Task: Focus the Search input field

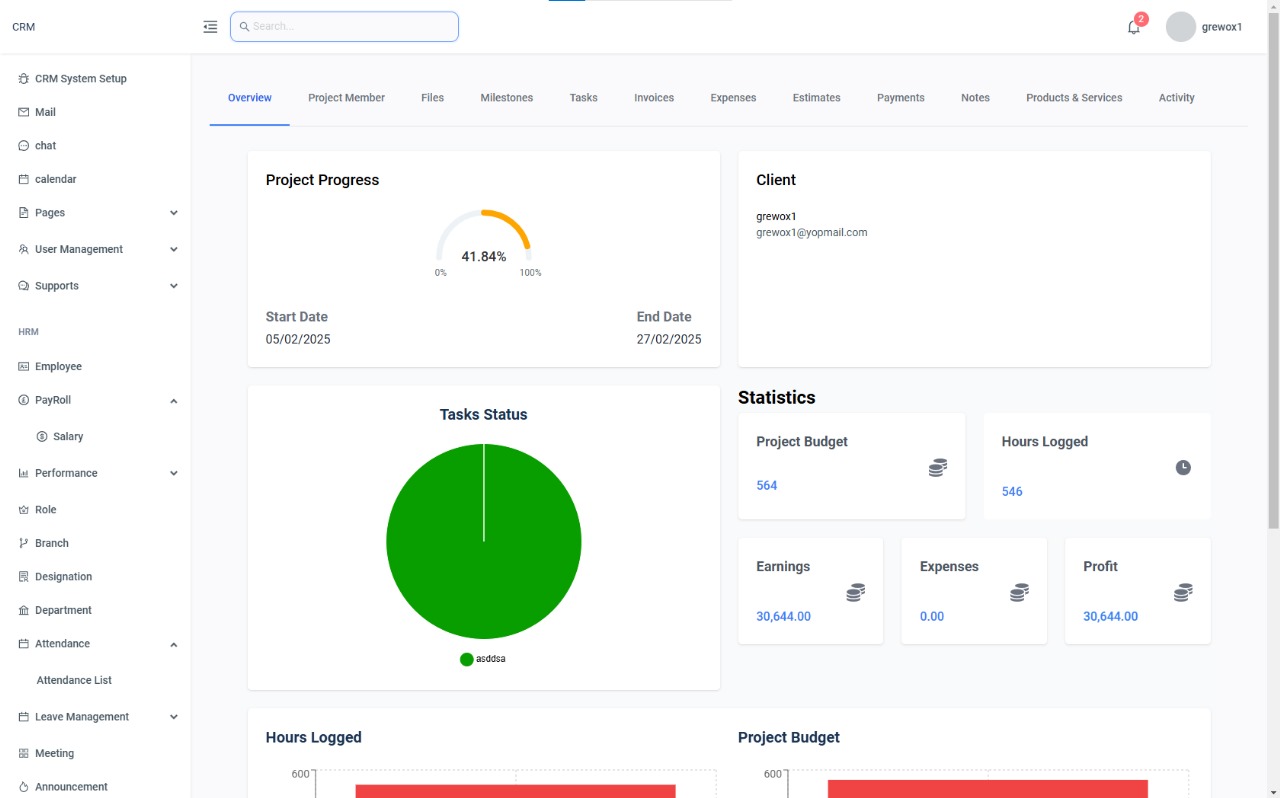Action: pyautogui.click(x=344, y=27)
